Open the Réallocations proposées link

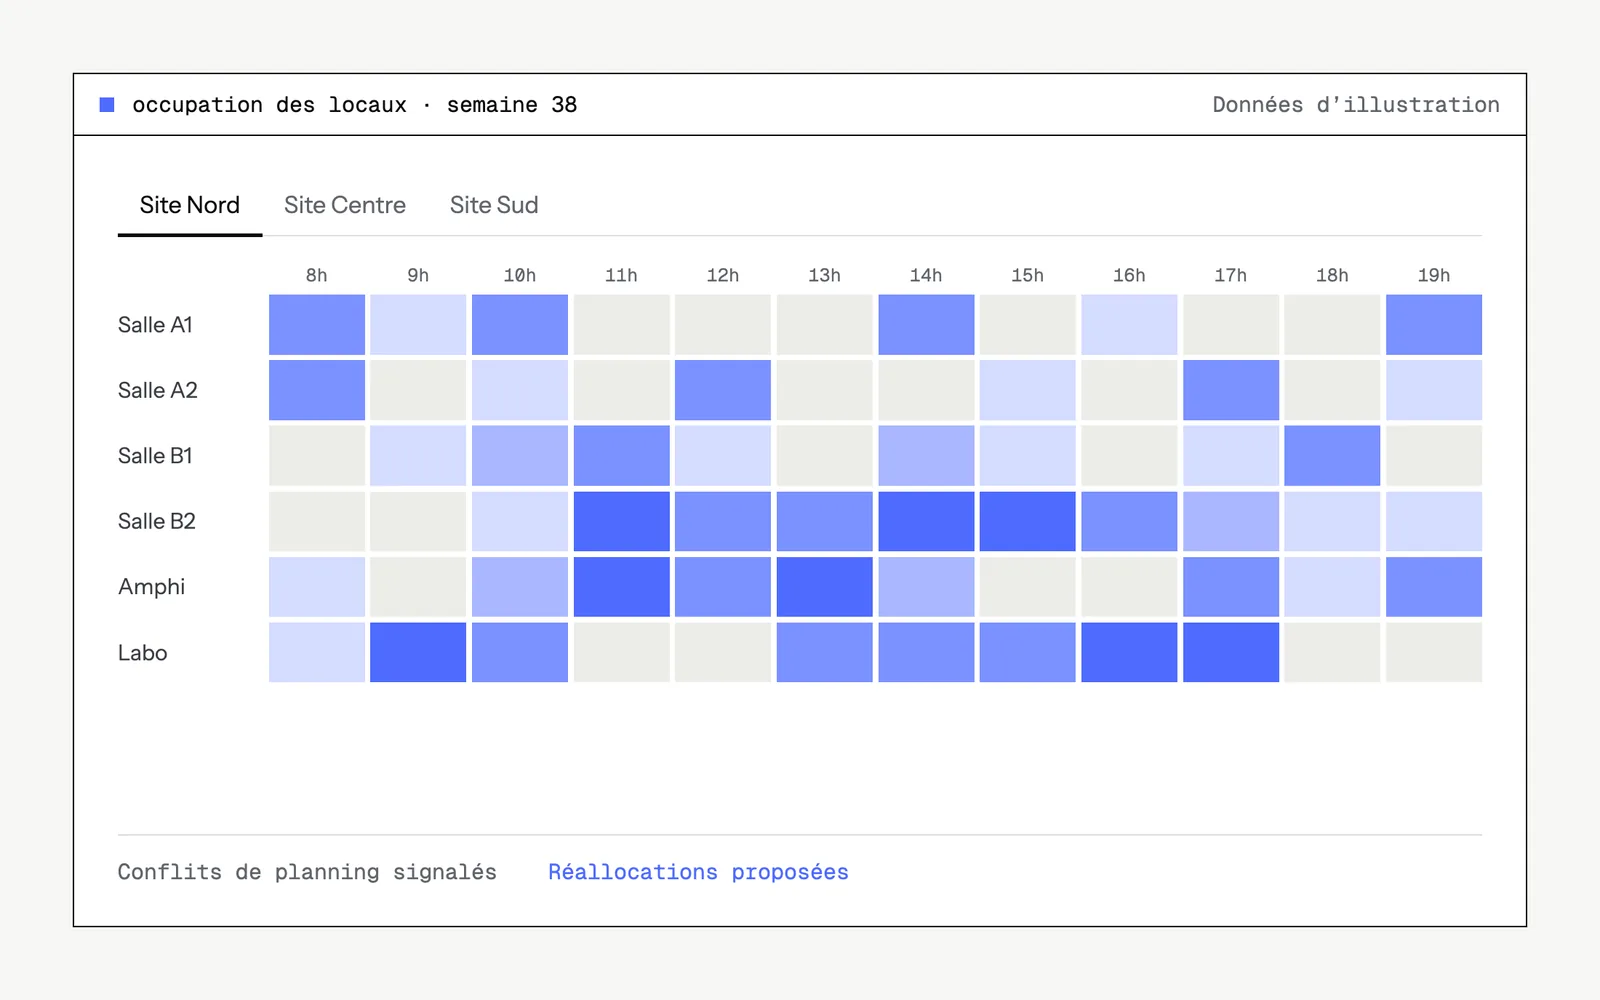click(698, 872)
